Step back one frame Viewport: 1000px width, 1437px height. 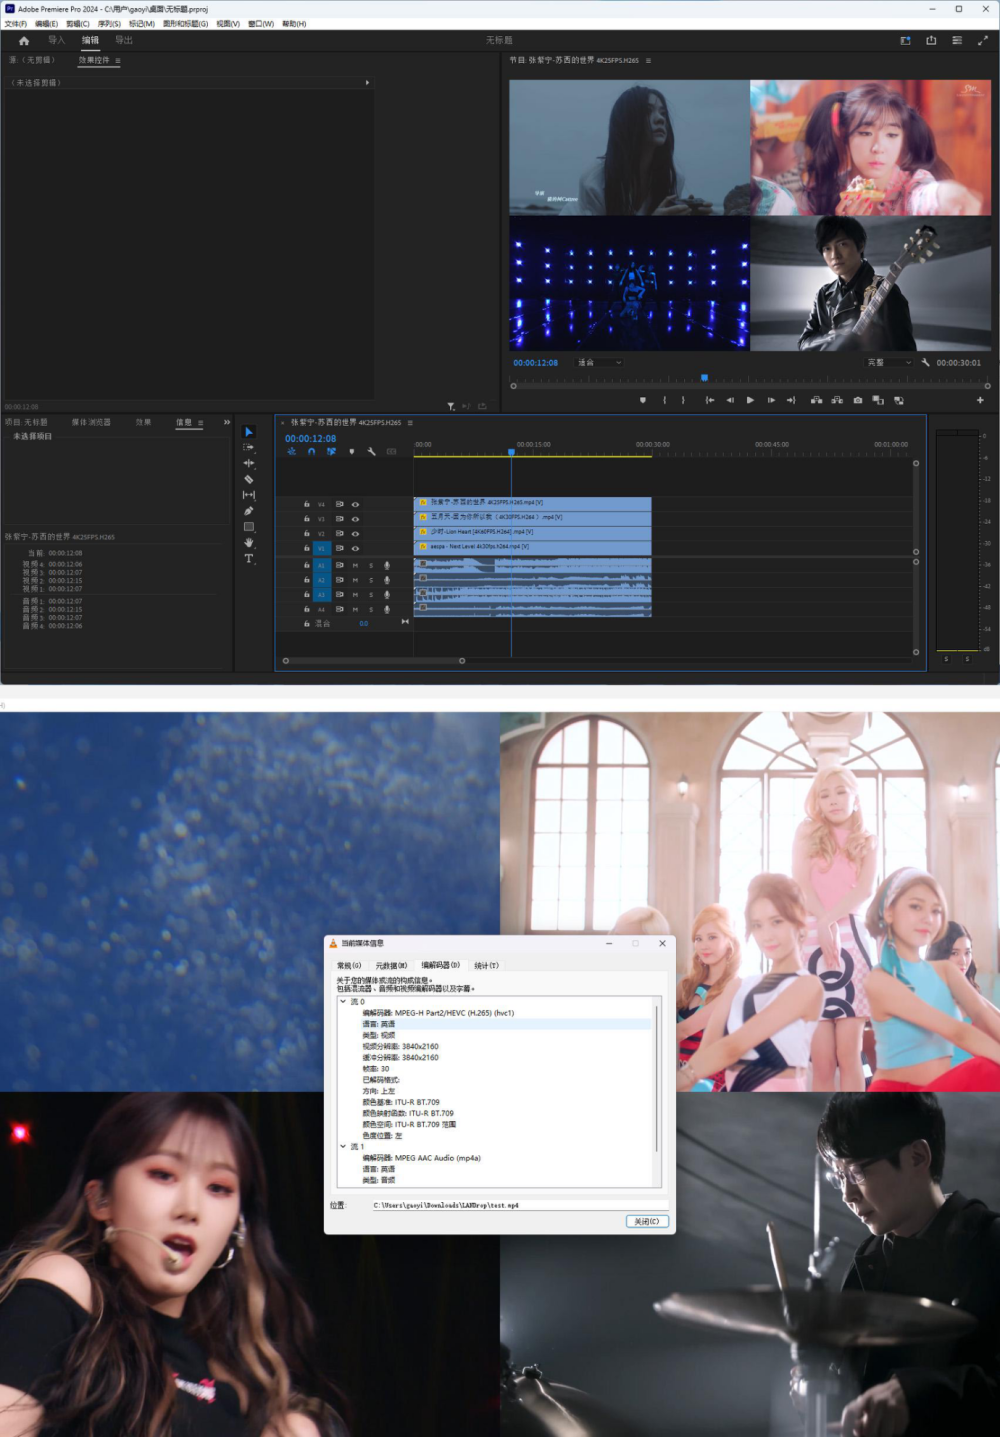pos(730,400)
